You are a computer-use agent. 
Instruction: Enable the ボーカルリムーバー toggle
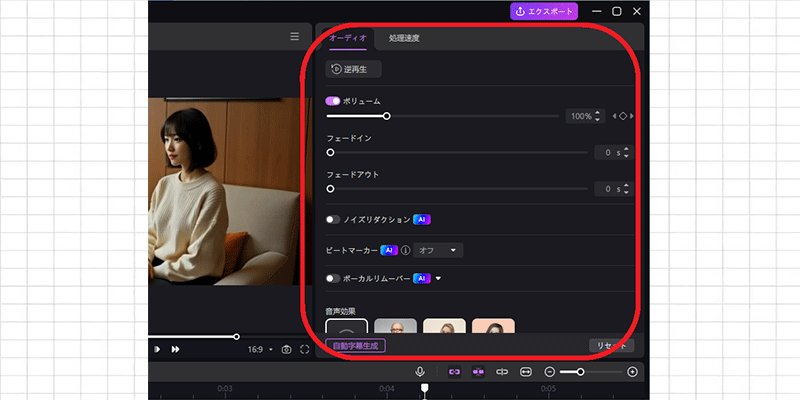click(333, 279)
